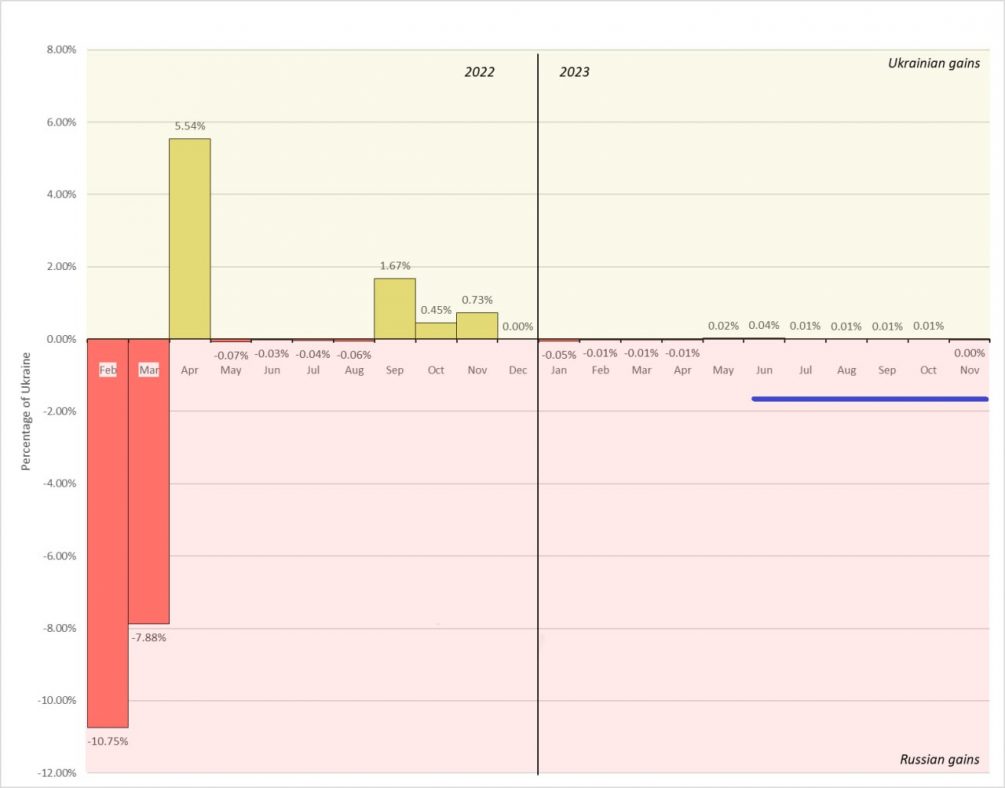1005x788 pixels.
Task: Select the 'Ukrainian gains' text label
Action: (x=934, y=64)
